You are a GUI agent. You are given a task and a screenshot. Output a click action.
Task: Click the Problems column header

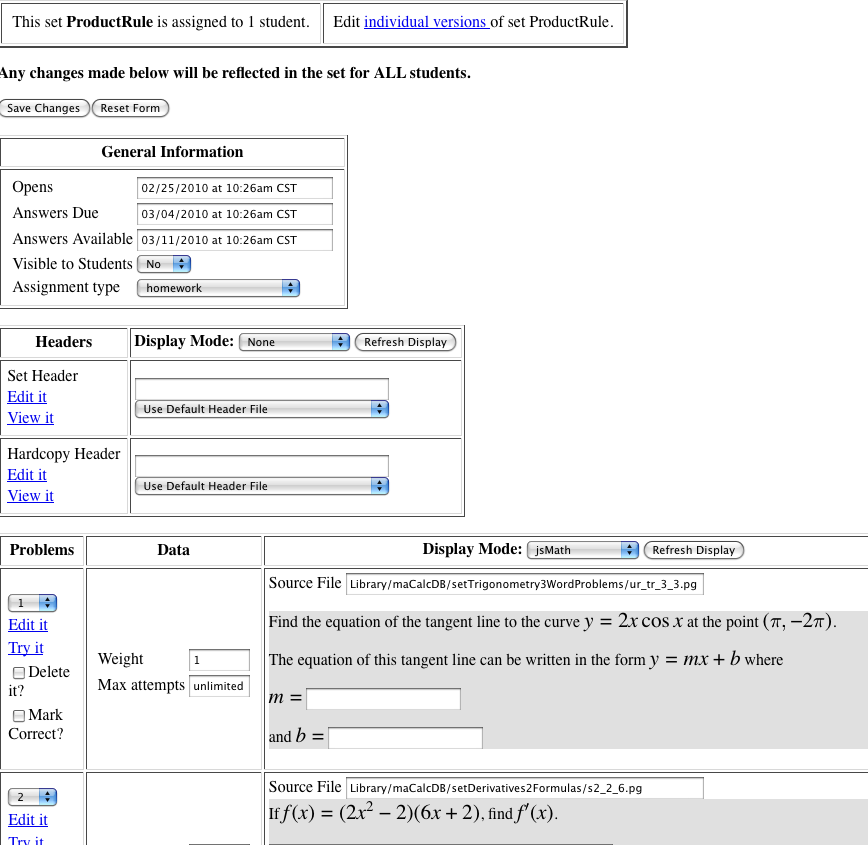[x=42, y=550]
